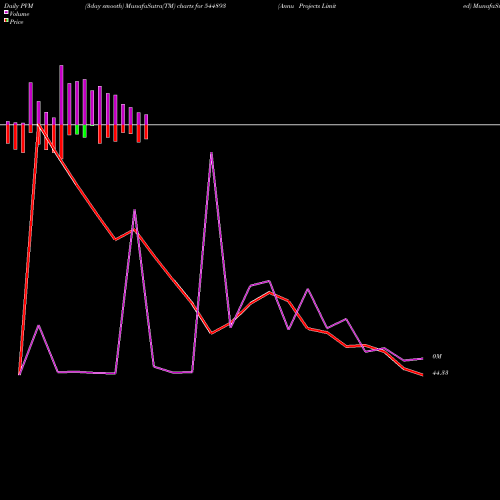The height and width of the screenshot is (500, 500).
Task: Click the '0M' volume value label
Action: tap(437, 357)
